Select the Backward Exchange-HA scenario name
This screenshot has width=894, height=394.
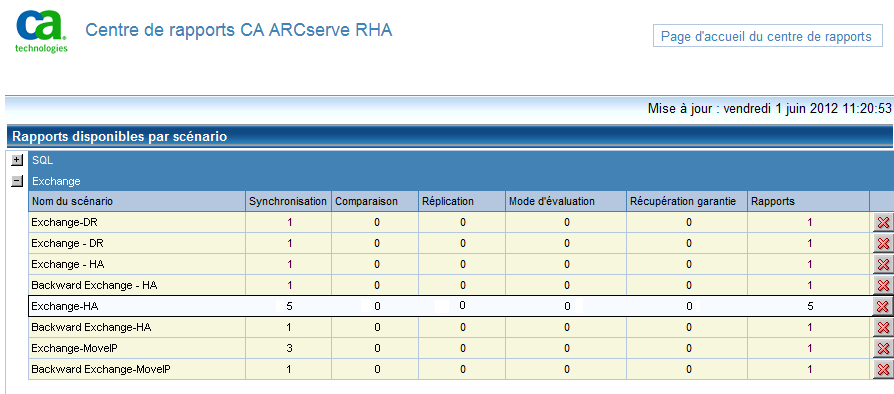tap(91, 327)
